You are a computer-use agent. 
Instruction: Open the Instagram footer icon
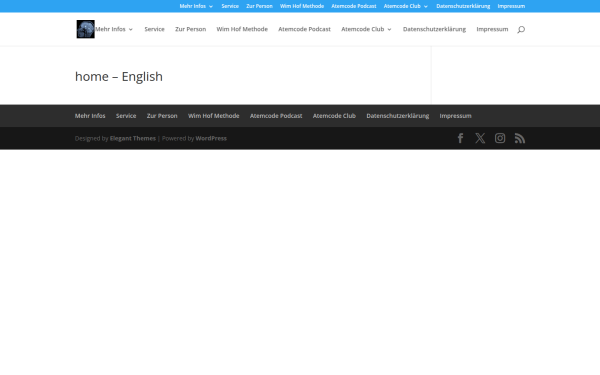pyautogui.click(x=500, y=138)
